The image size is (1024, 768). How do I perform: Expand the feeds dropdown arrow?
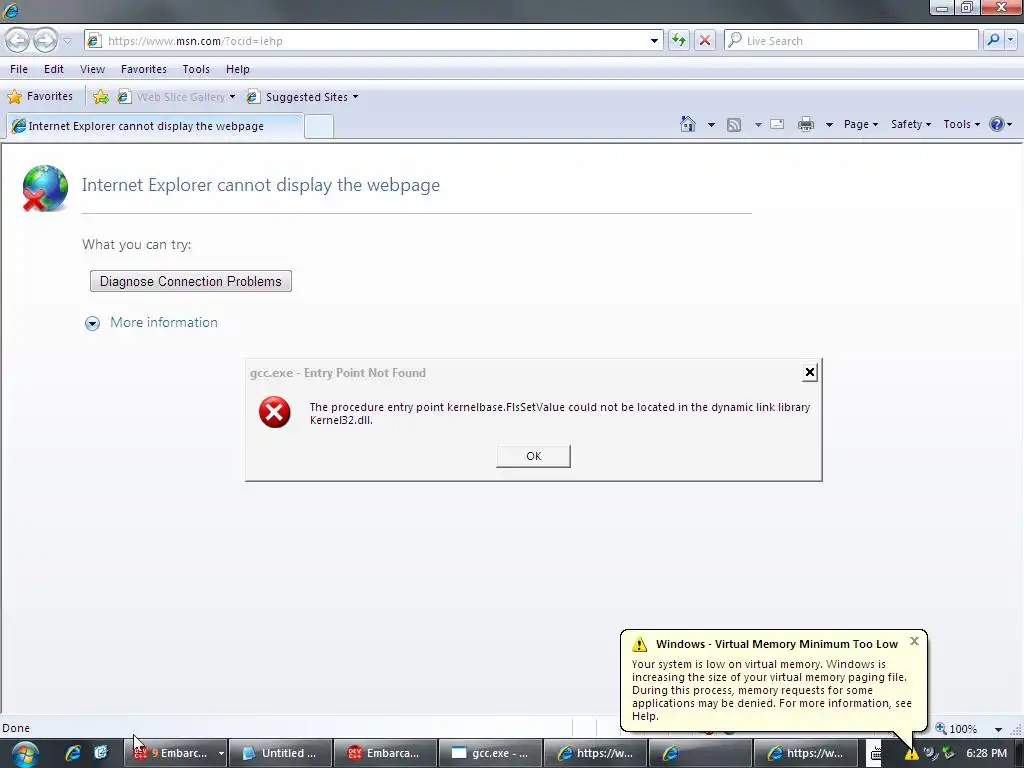tap(758, 125)
